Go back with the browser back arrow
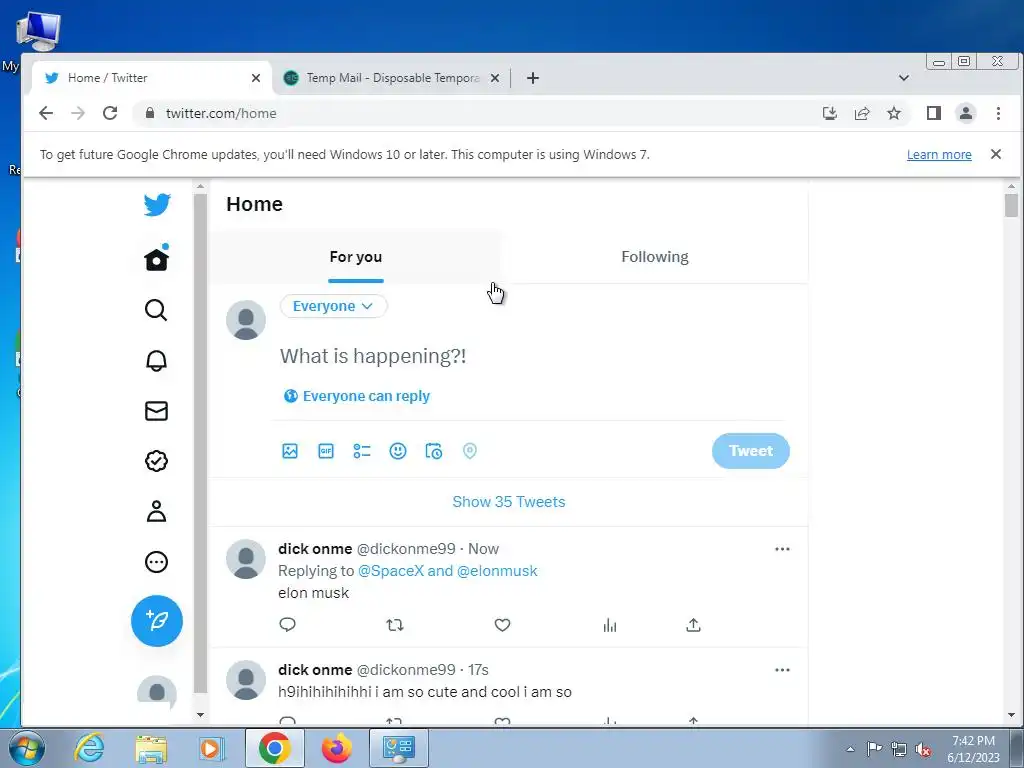This screenshot has width=1024, height=768. pyautogui.click(x=46, y=113)
